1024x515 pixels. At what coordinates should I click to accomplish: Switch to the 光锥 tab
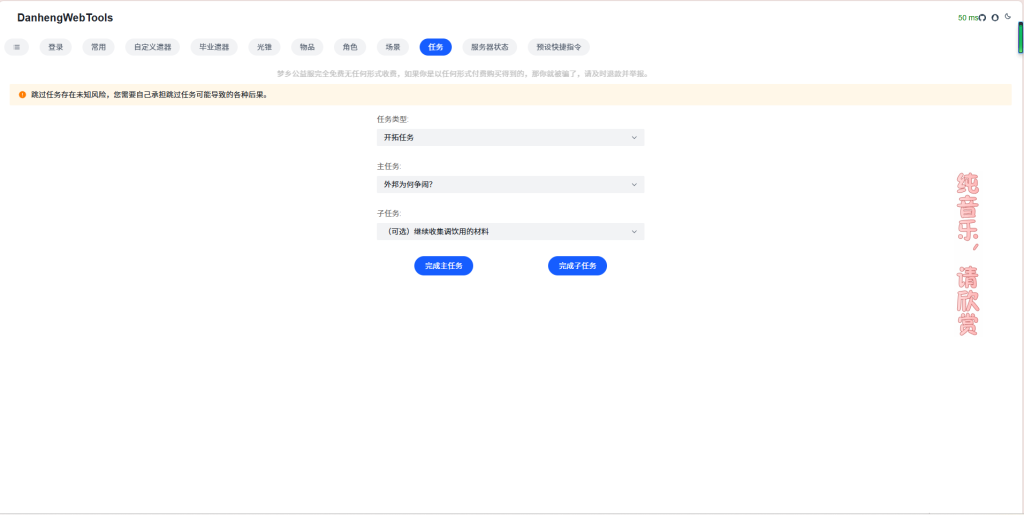(264, 47)
